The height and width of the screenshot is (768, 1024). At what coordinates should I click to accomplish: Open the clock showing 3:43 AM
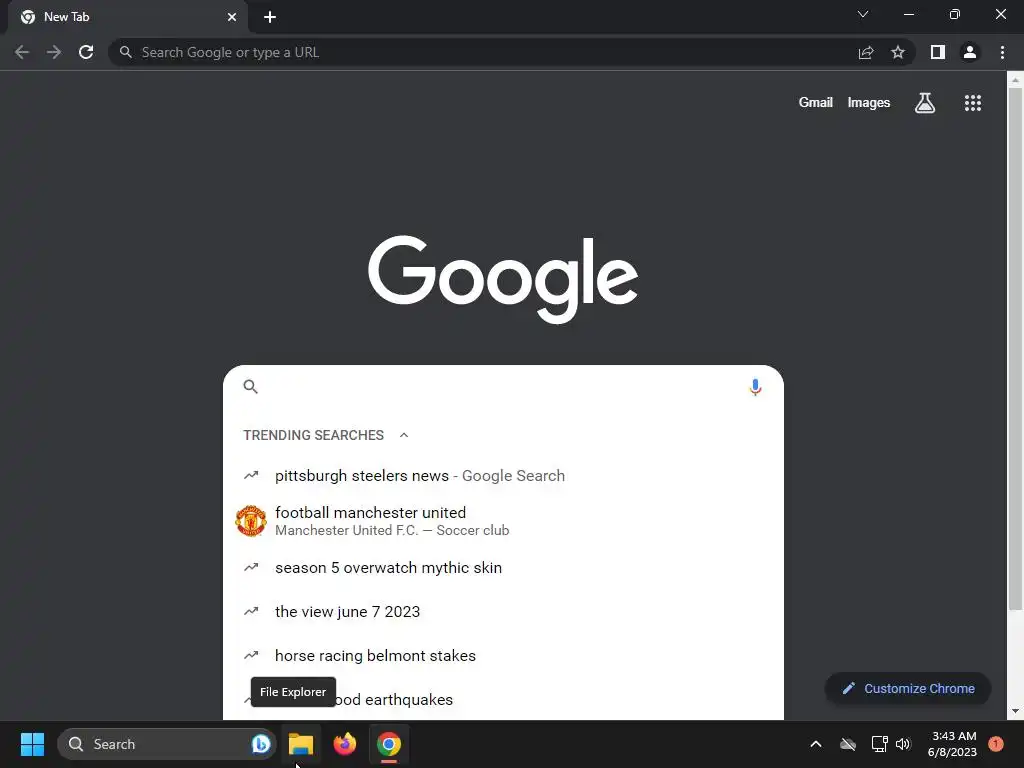pos(952,744)
